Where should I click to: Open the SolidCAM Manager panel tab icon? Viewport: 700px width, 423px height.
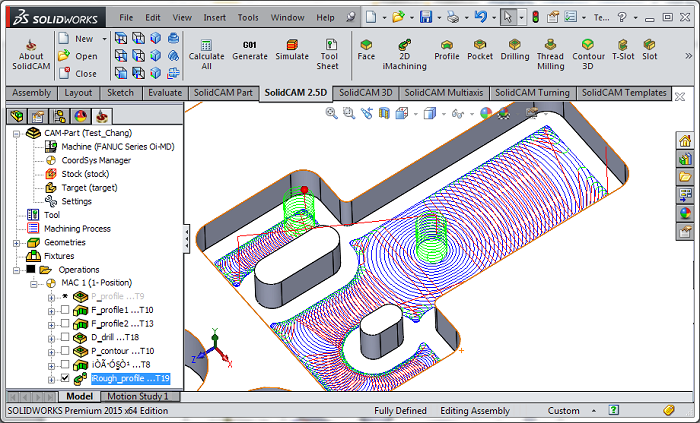pos(101,116)
